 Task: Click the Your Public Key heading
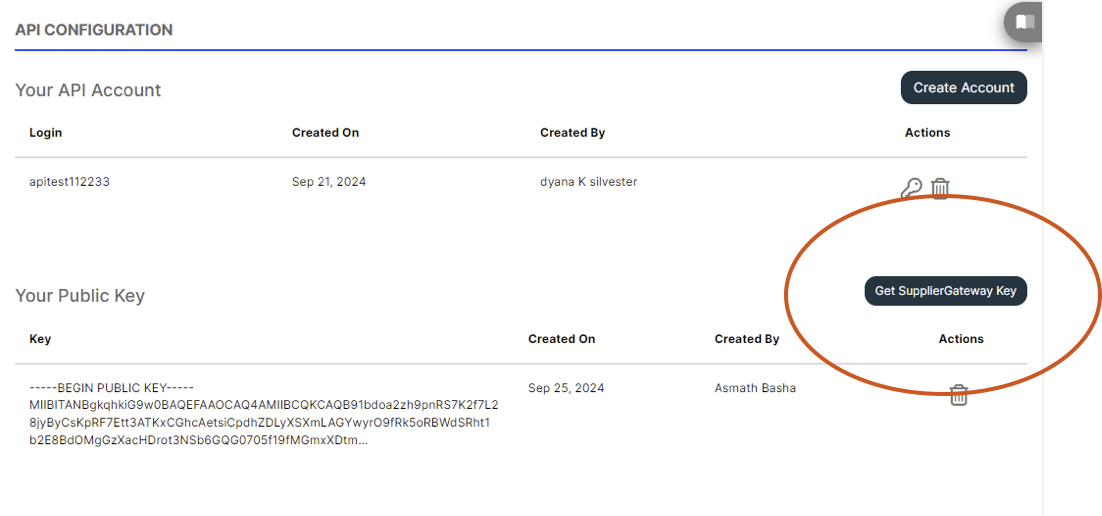[x=79, y=296]
